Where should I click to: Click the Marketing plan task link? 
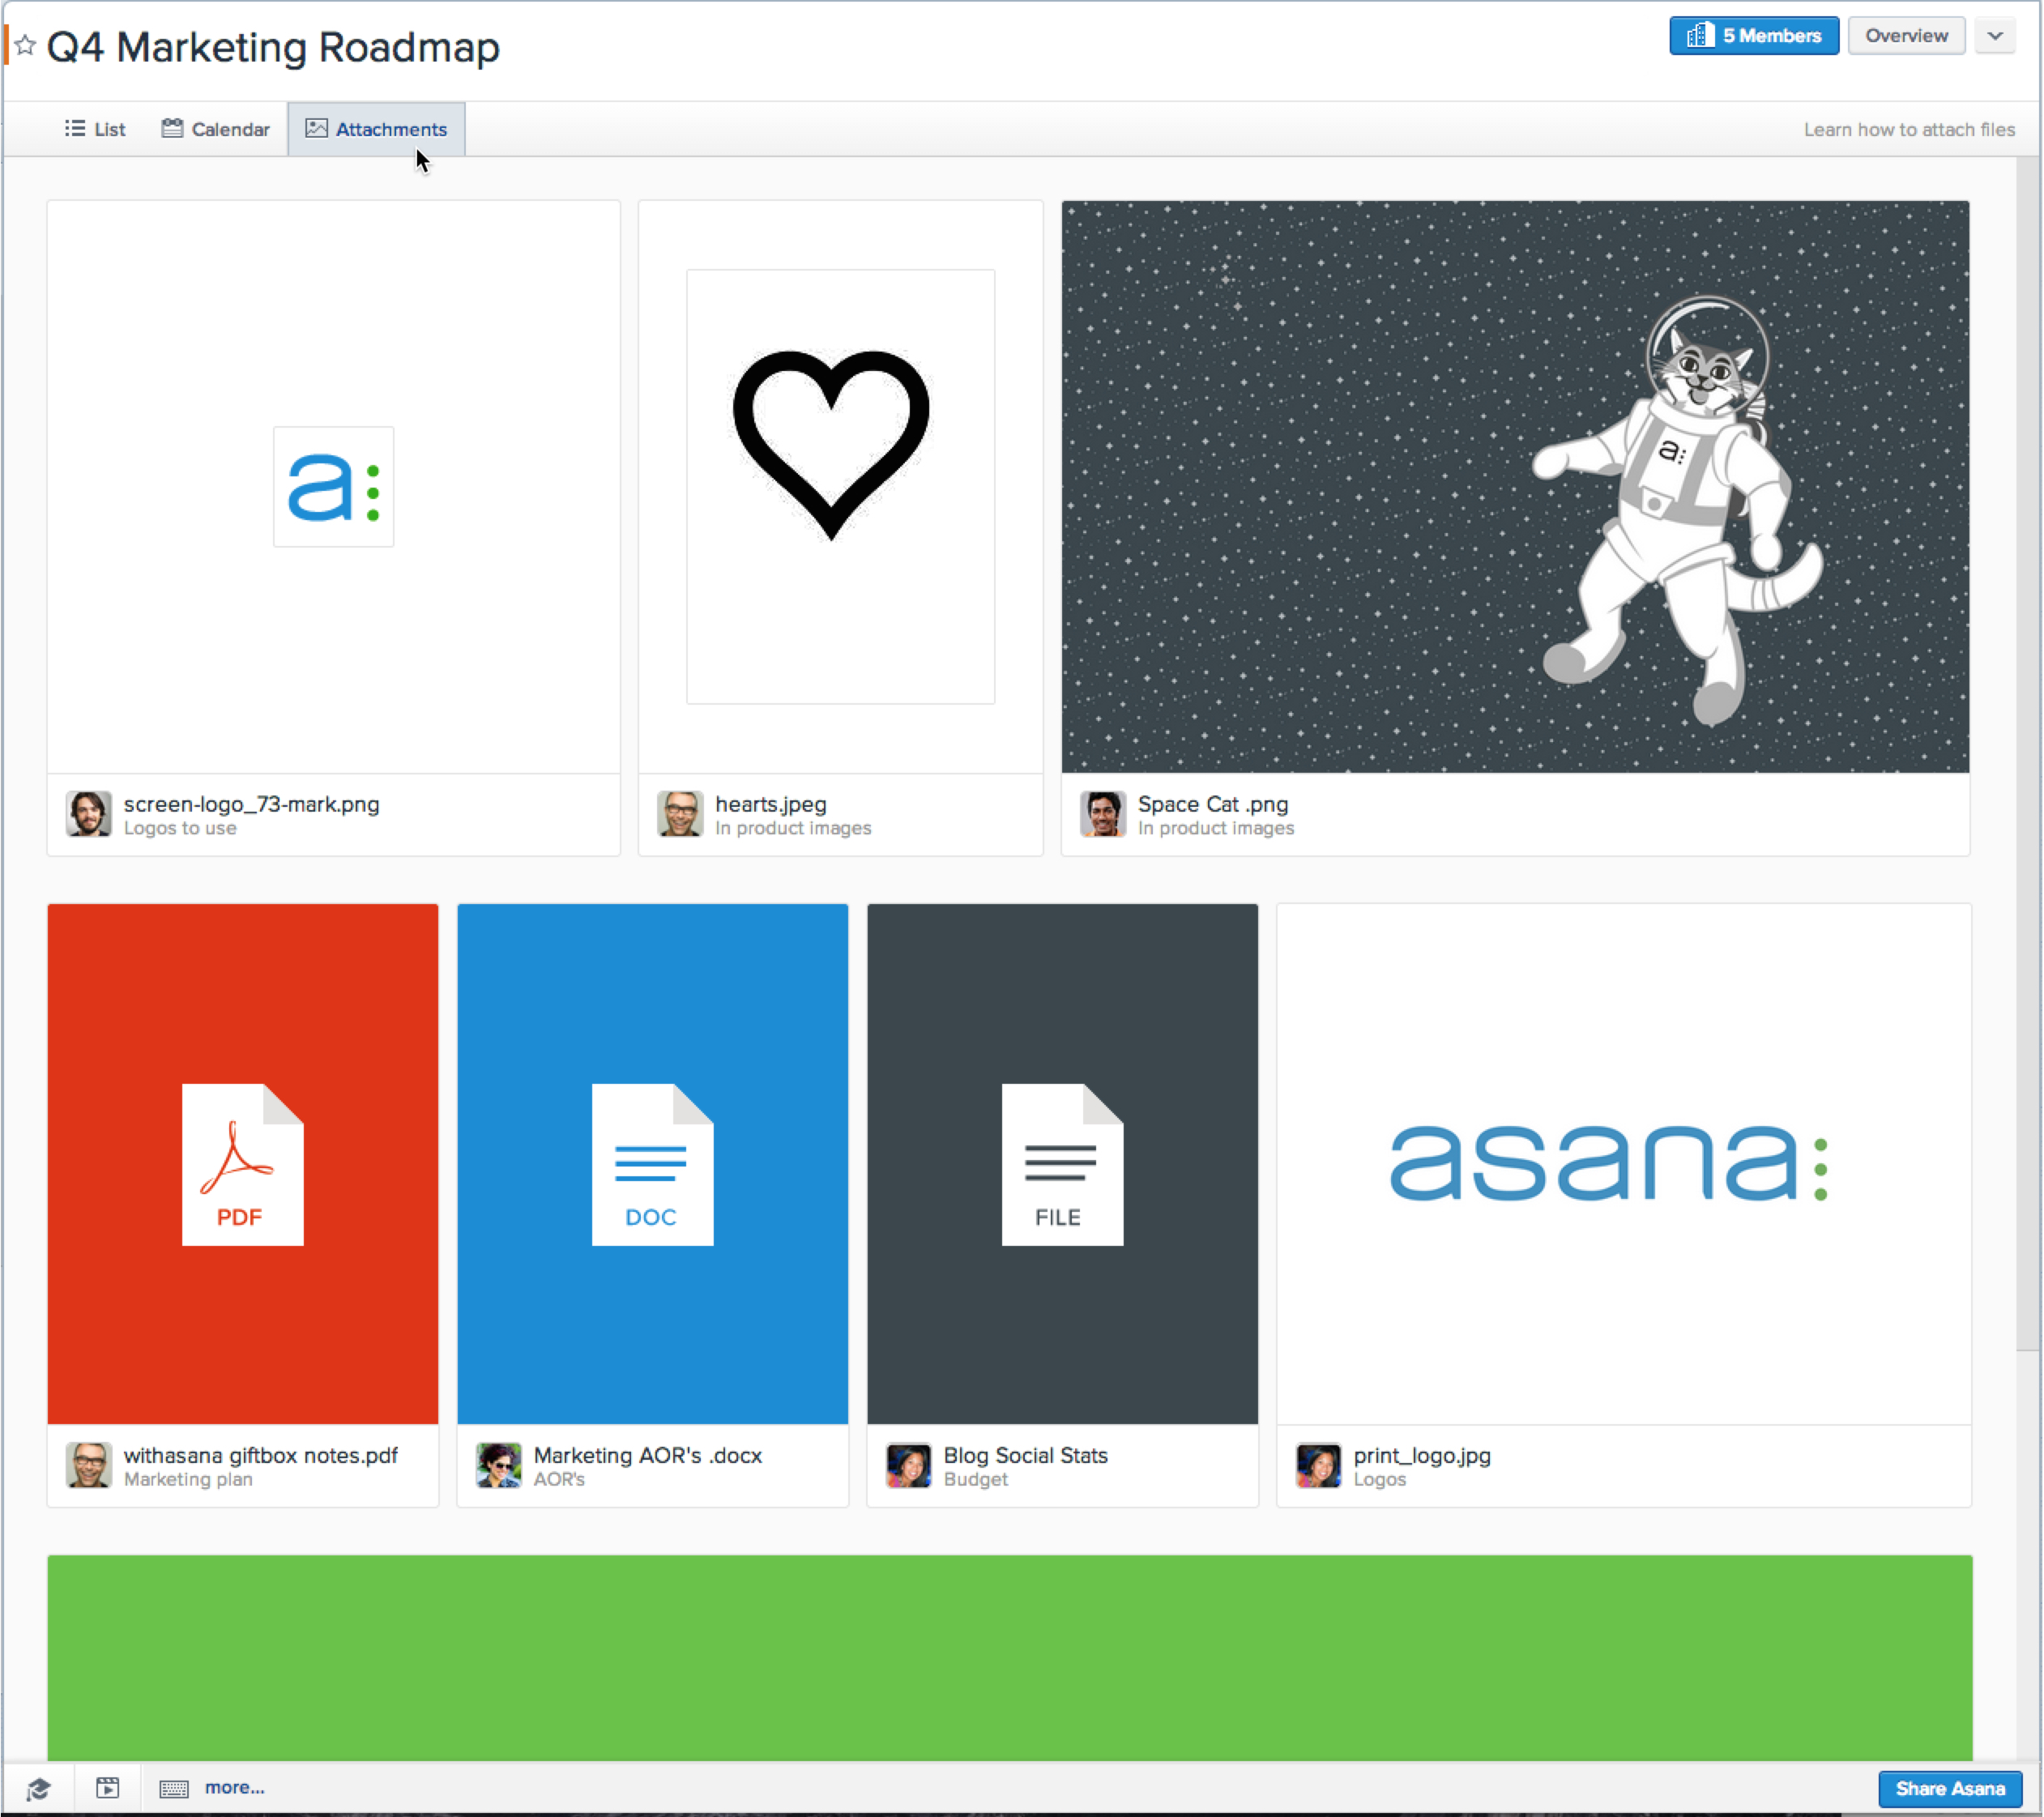(188, 1479)
